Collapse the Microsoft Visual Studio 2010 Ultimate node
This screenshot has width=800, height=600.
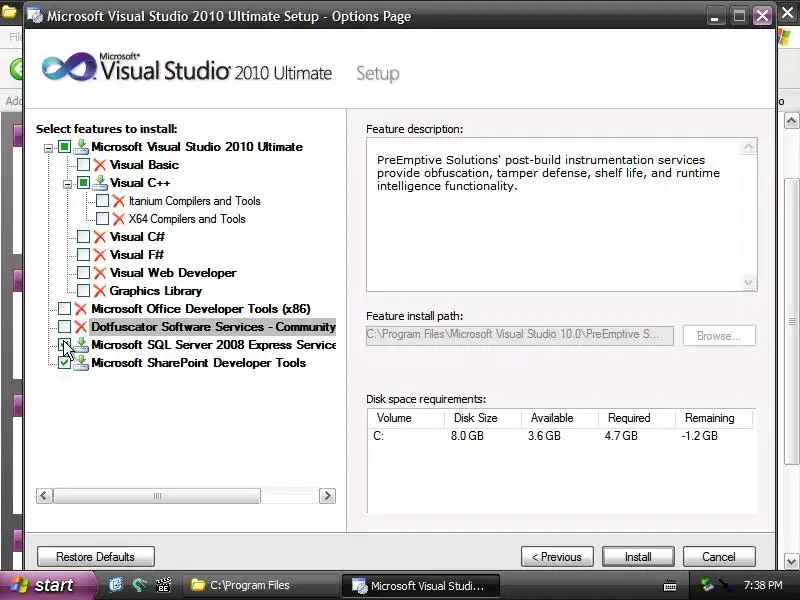(48, 148)
